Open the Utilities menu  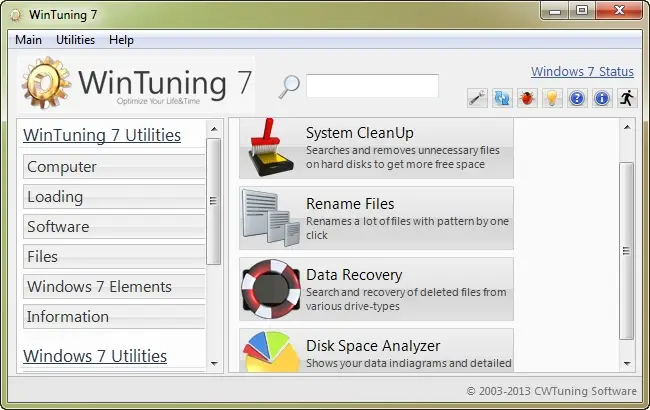tap(75, 40)
